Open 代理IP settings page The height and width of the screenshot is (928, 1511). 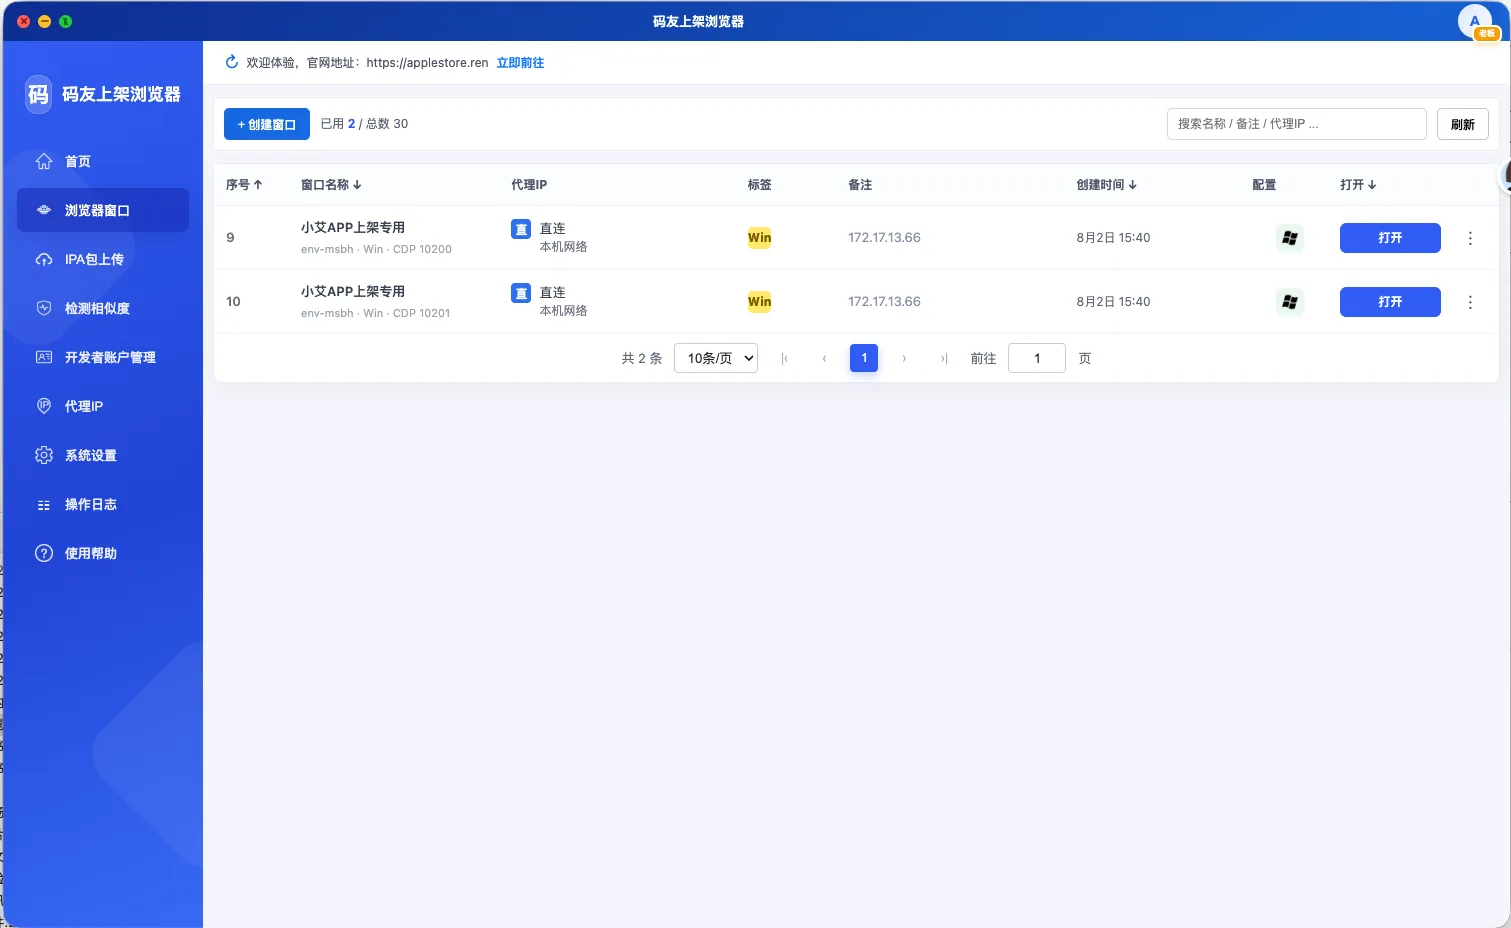pos(103,406)
